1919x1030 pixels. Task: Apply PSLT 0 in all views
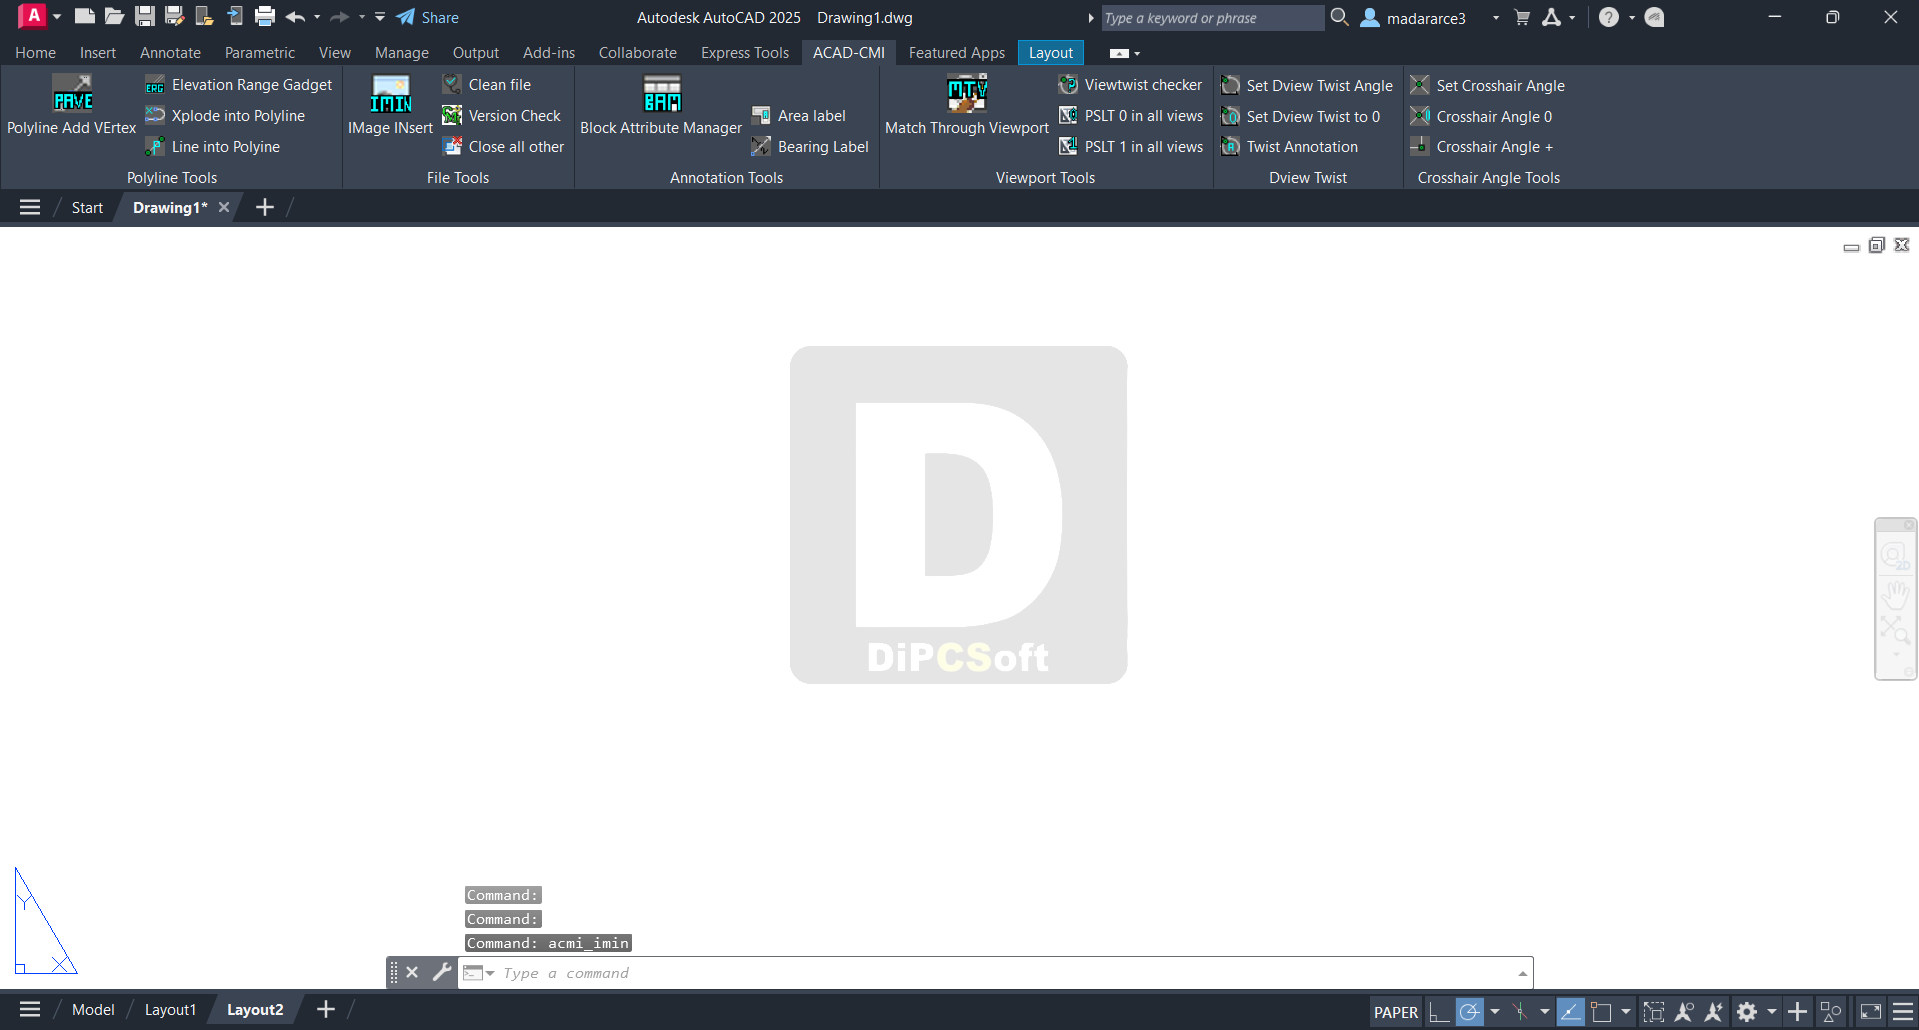point(1131,116)
